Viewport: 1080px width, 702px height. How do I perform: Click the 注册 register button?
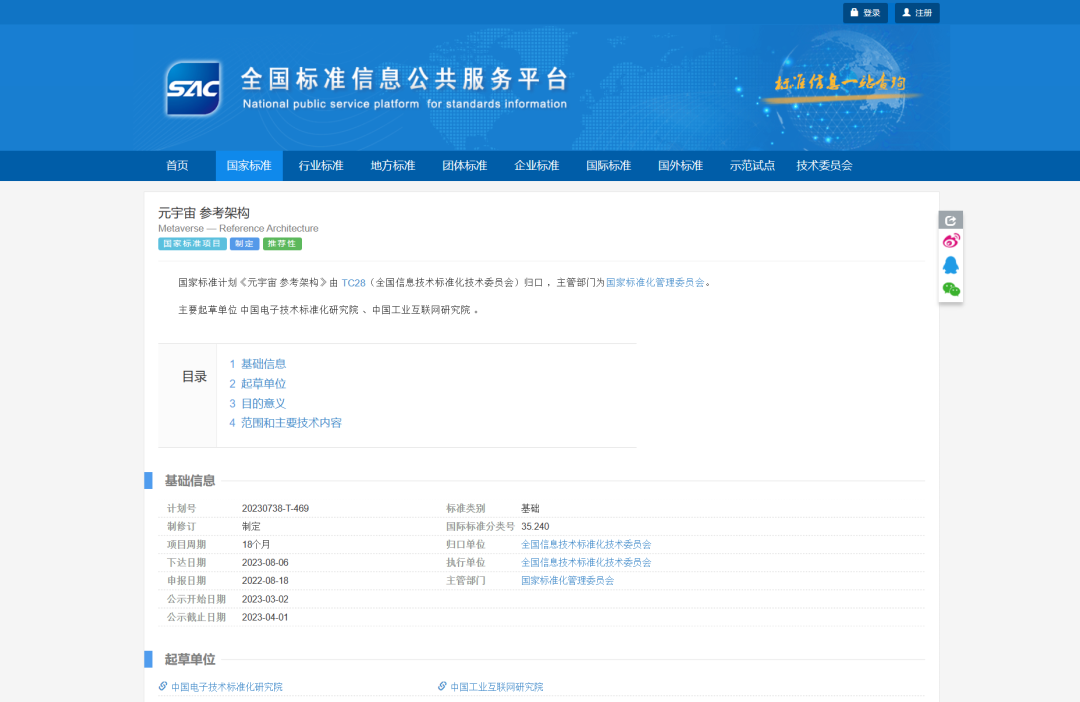tap(917, 13)
